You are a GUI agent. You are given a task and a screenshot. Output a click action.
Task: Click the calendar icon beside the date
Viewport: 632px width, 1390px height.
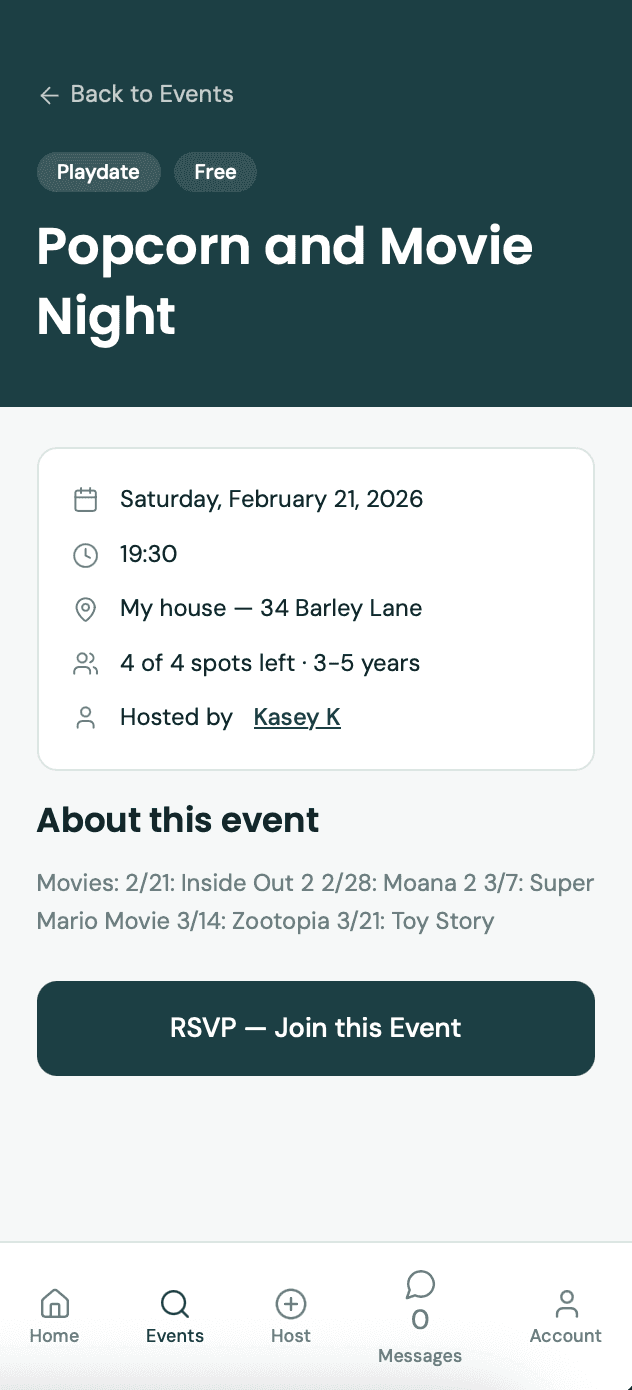tap(86, 499)
